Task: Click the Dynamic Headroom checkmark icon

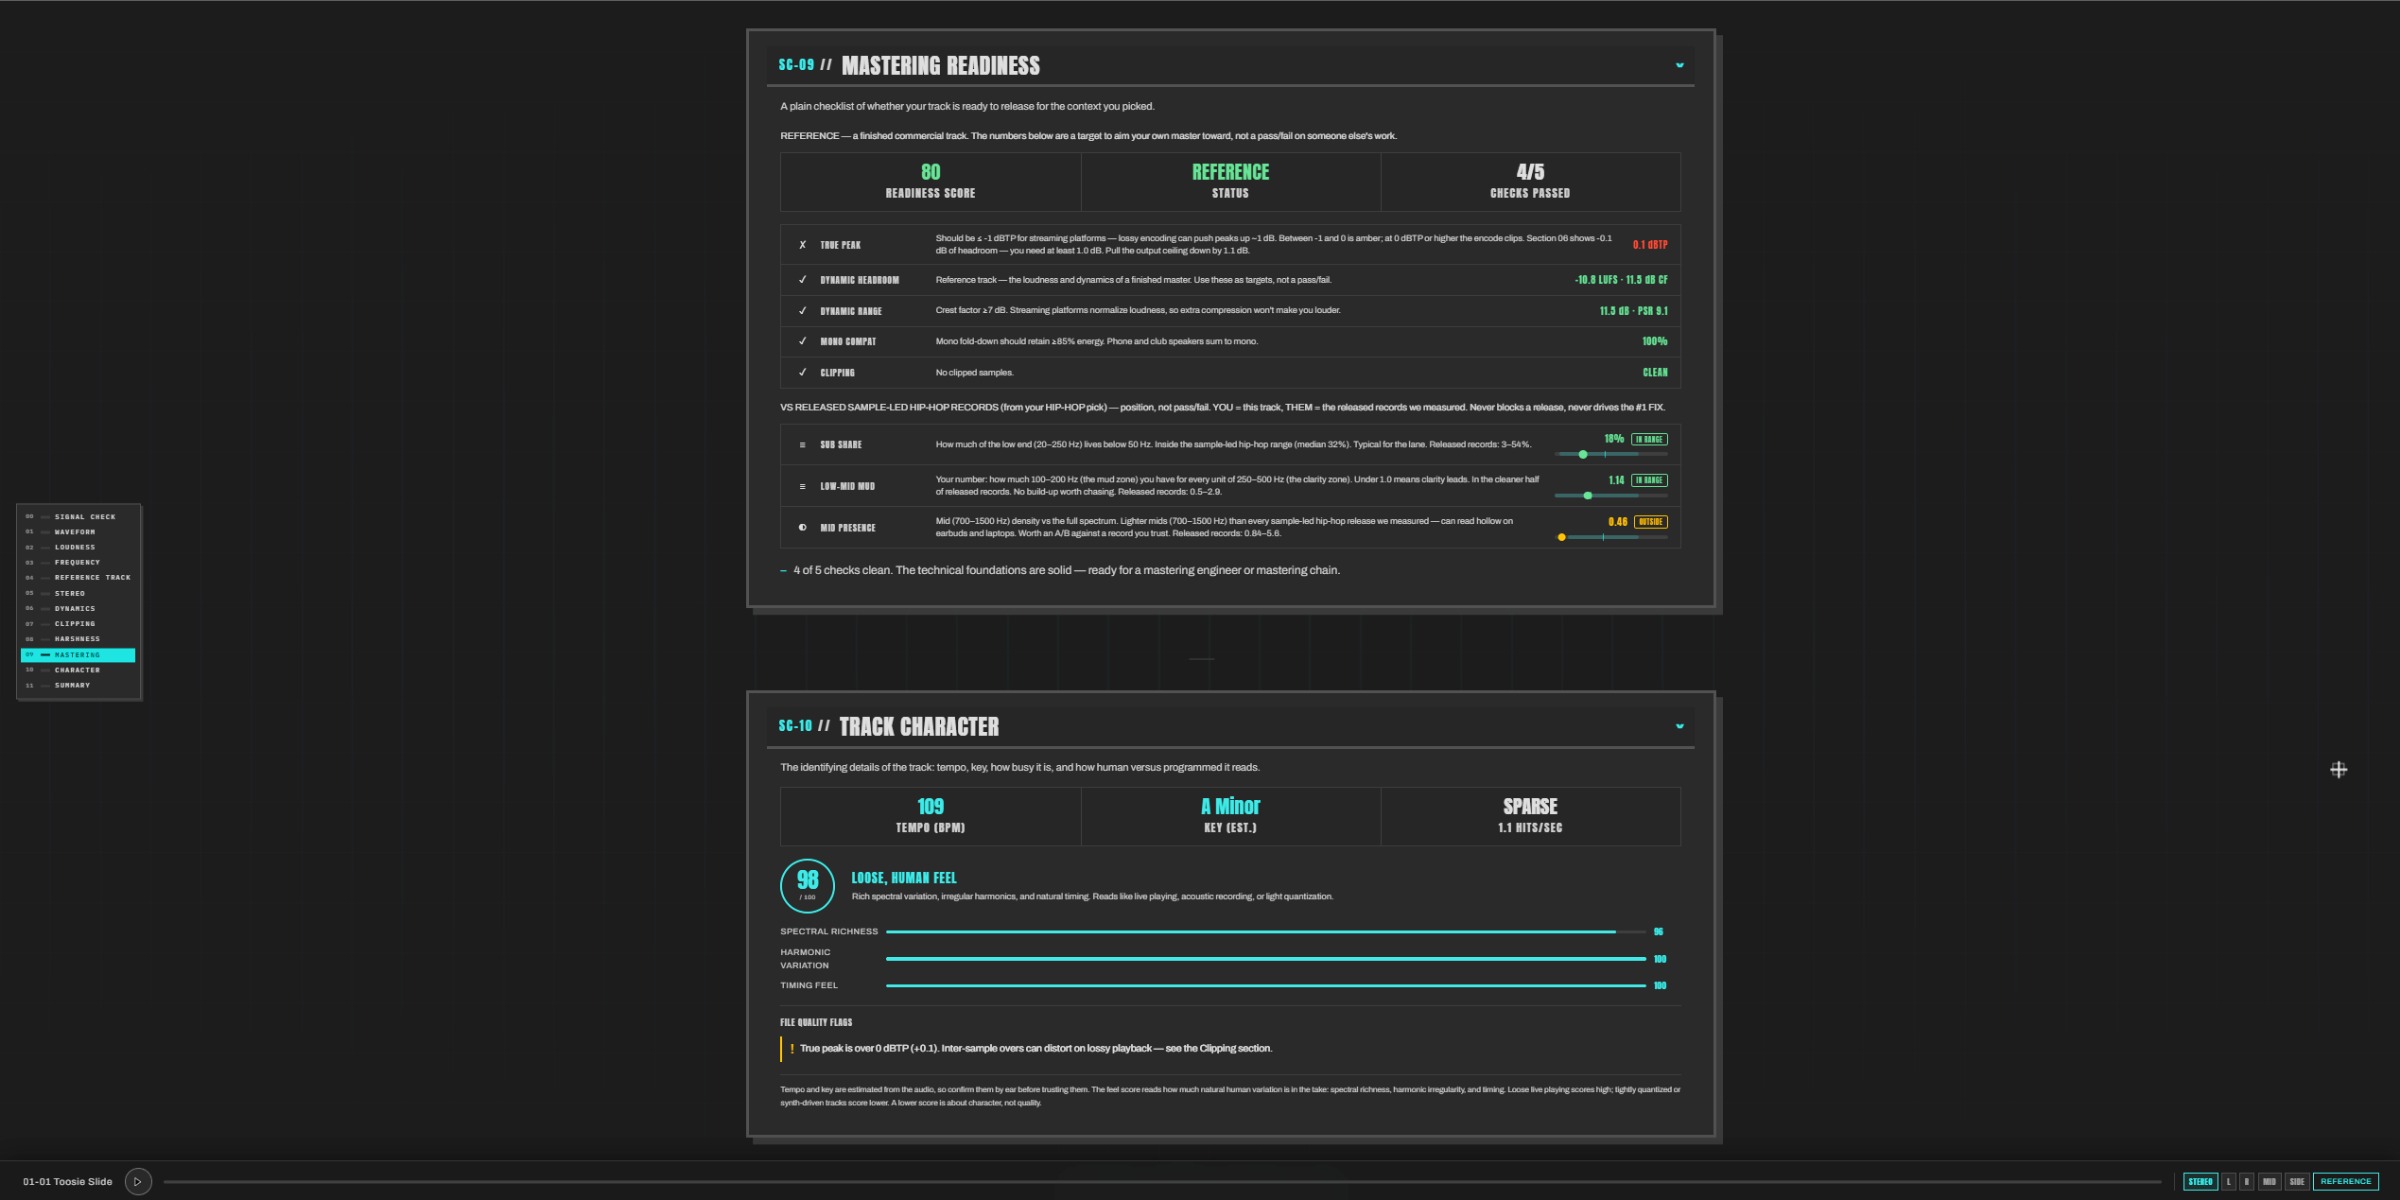Action: click(x=802, y=280)
